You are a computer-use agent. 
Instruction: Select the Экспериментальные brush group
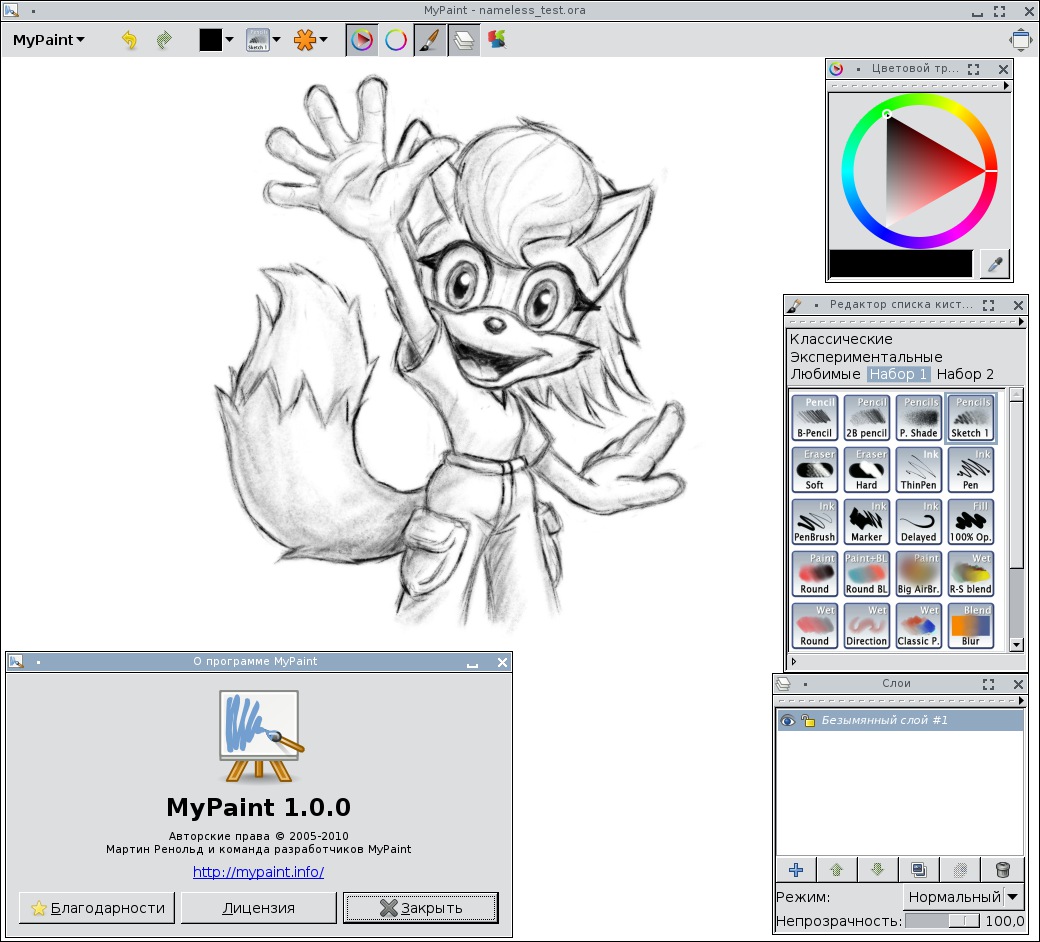tap(866, 357)
